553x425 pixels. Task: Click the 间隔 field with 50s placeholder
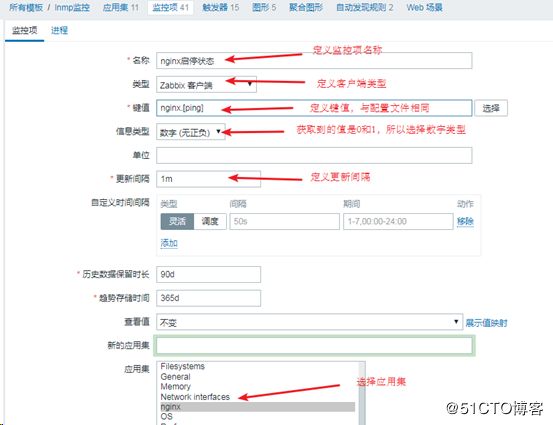pyautogui.click(x=284, y=221)
